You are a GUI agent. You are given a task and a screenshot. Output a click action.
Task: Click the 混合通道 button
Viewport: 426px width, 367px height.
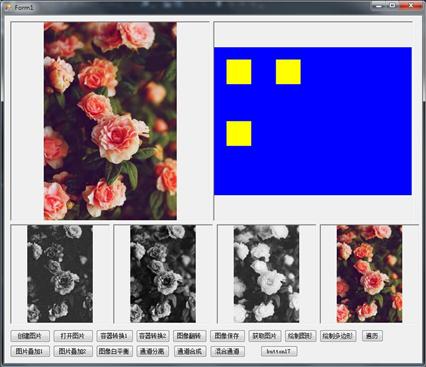tap(228, 351)
